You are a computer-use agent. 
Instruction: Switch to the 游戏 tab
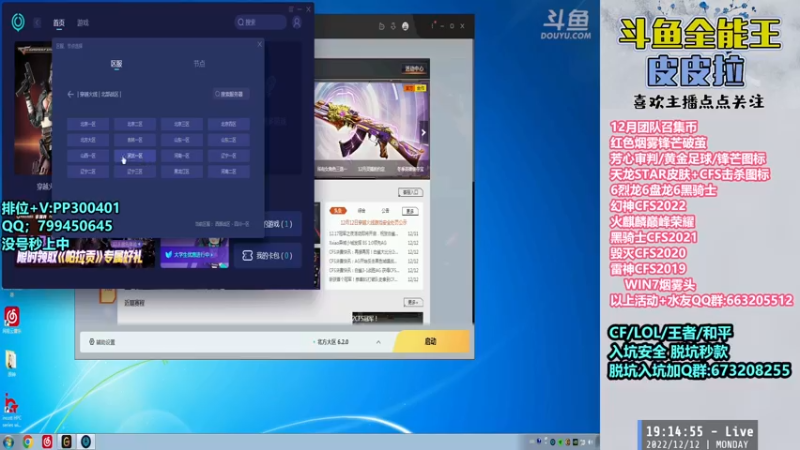(83, 23)
